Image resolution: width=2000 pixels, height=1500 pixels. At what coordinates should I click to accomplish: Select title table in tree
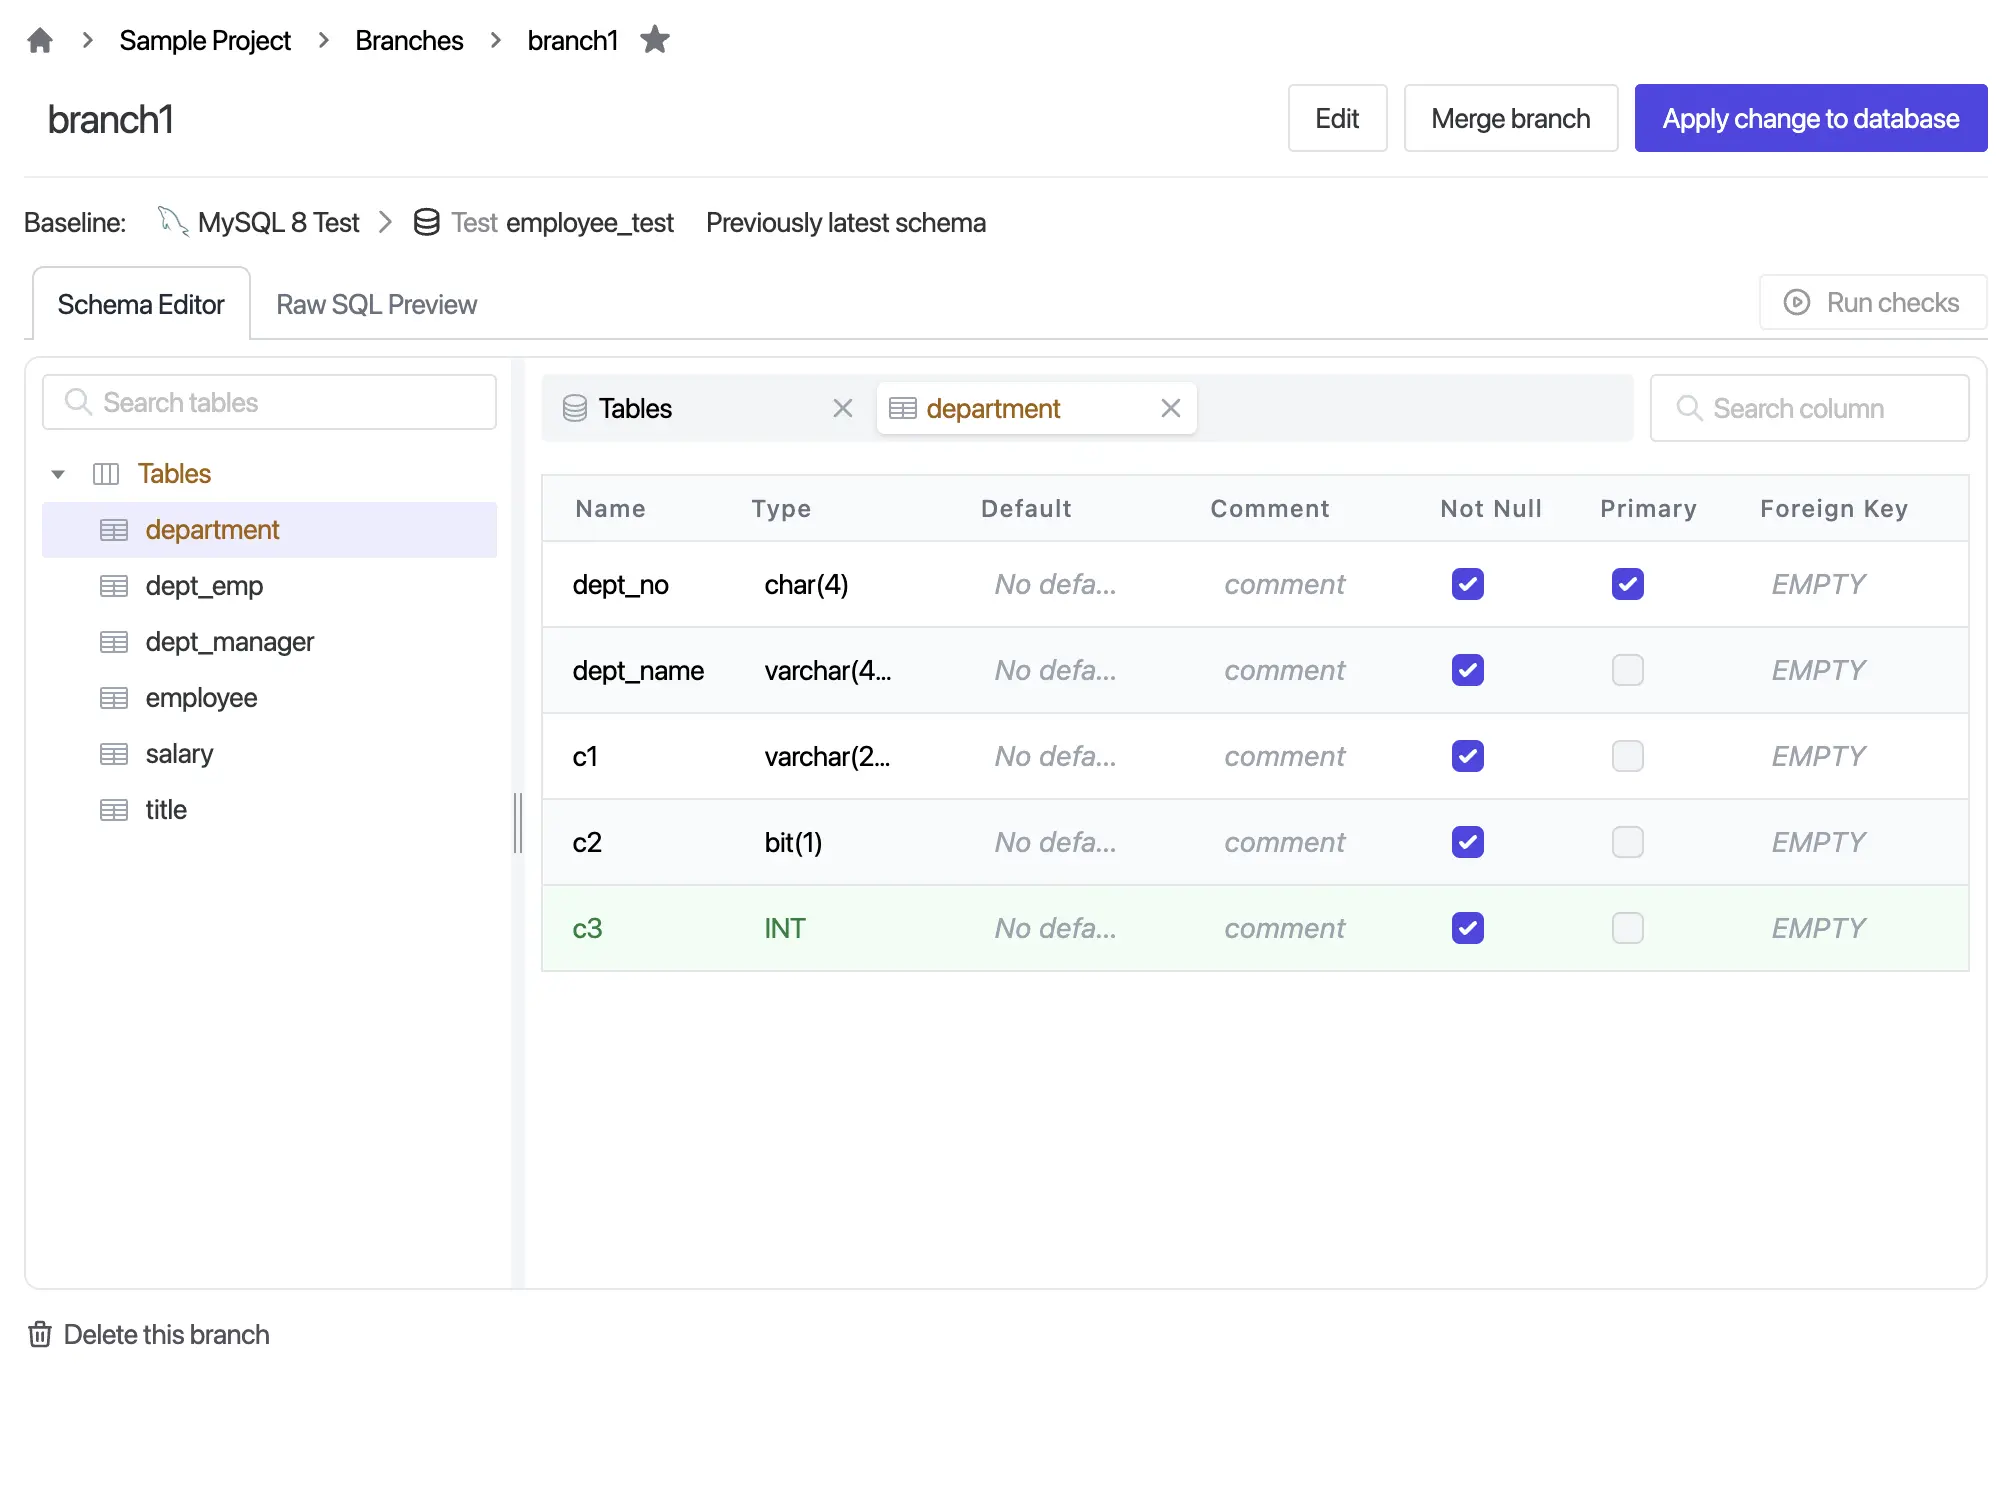tap(269, 810)
